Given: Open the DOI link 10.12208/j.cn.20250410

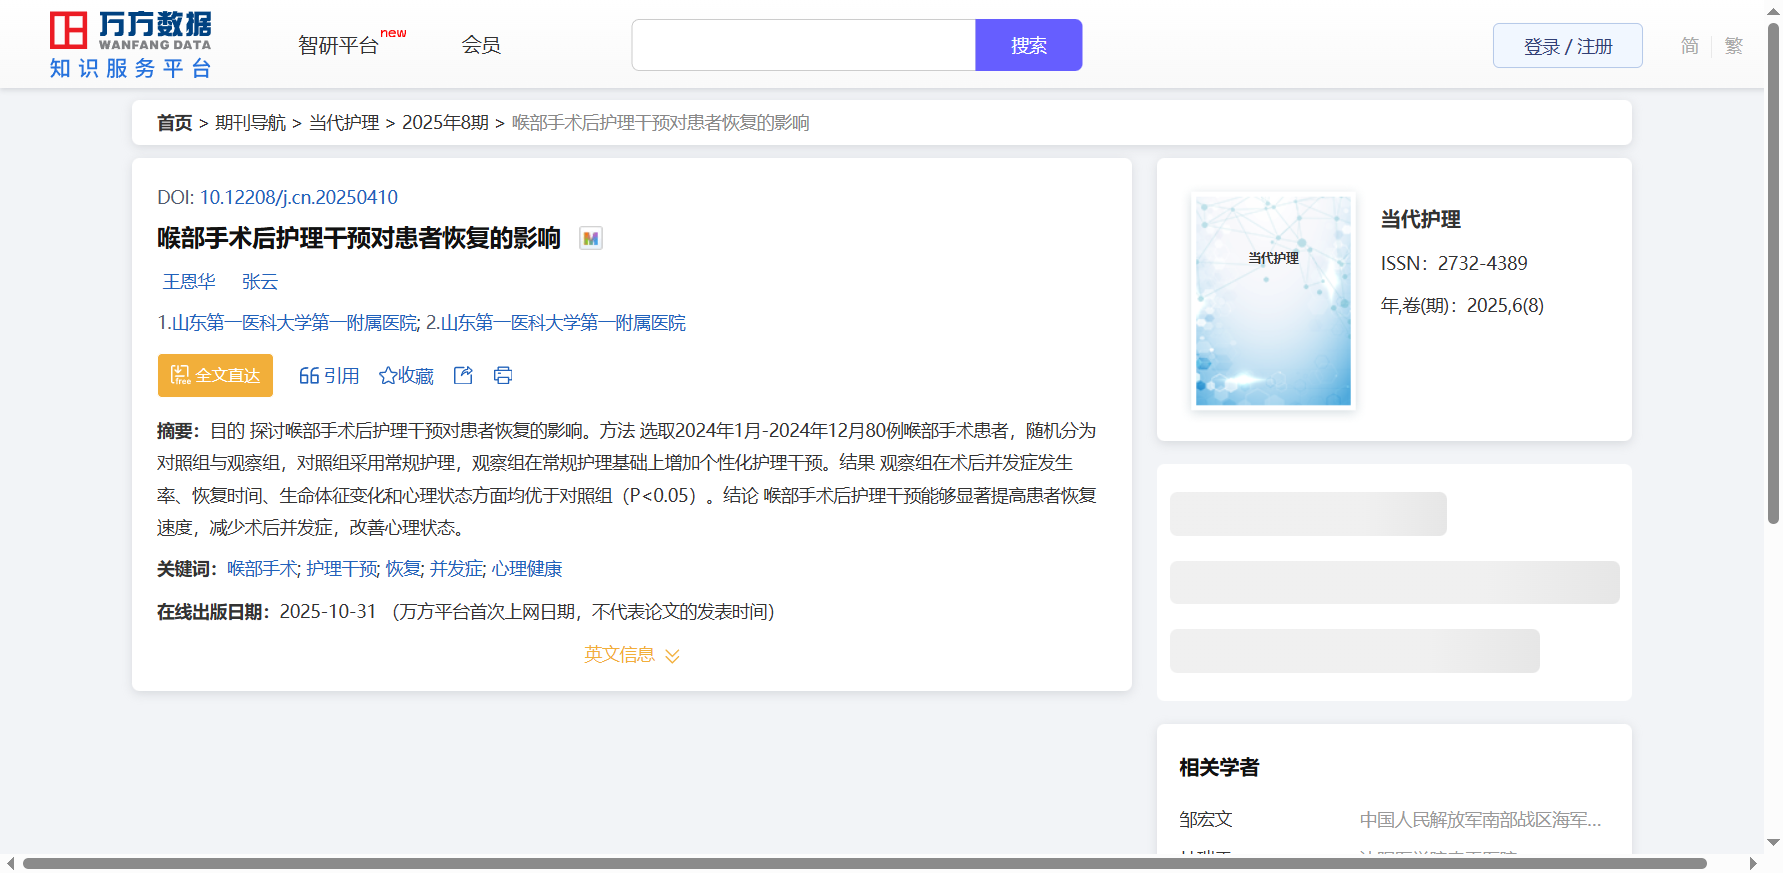Looking at the screenshot, I should pyautogui.click(x=298, y=197).
